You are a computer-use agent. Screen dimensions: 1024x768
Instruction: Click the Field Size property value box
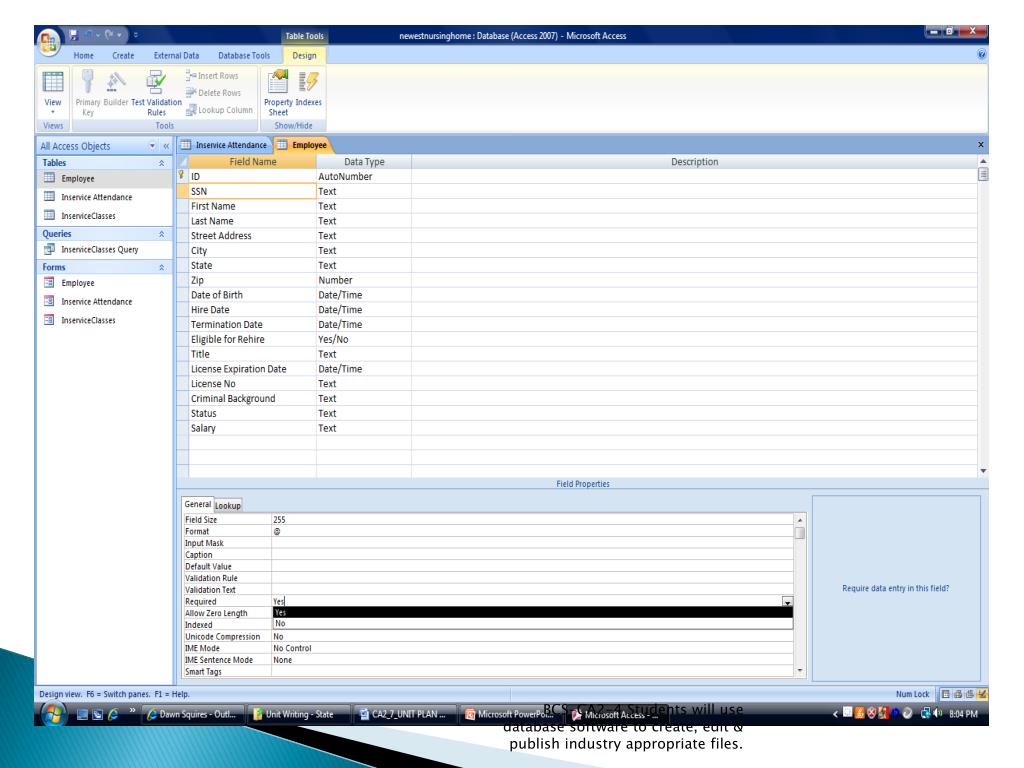click(532, 520)
